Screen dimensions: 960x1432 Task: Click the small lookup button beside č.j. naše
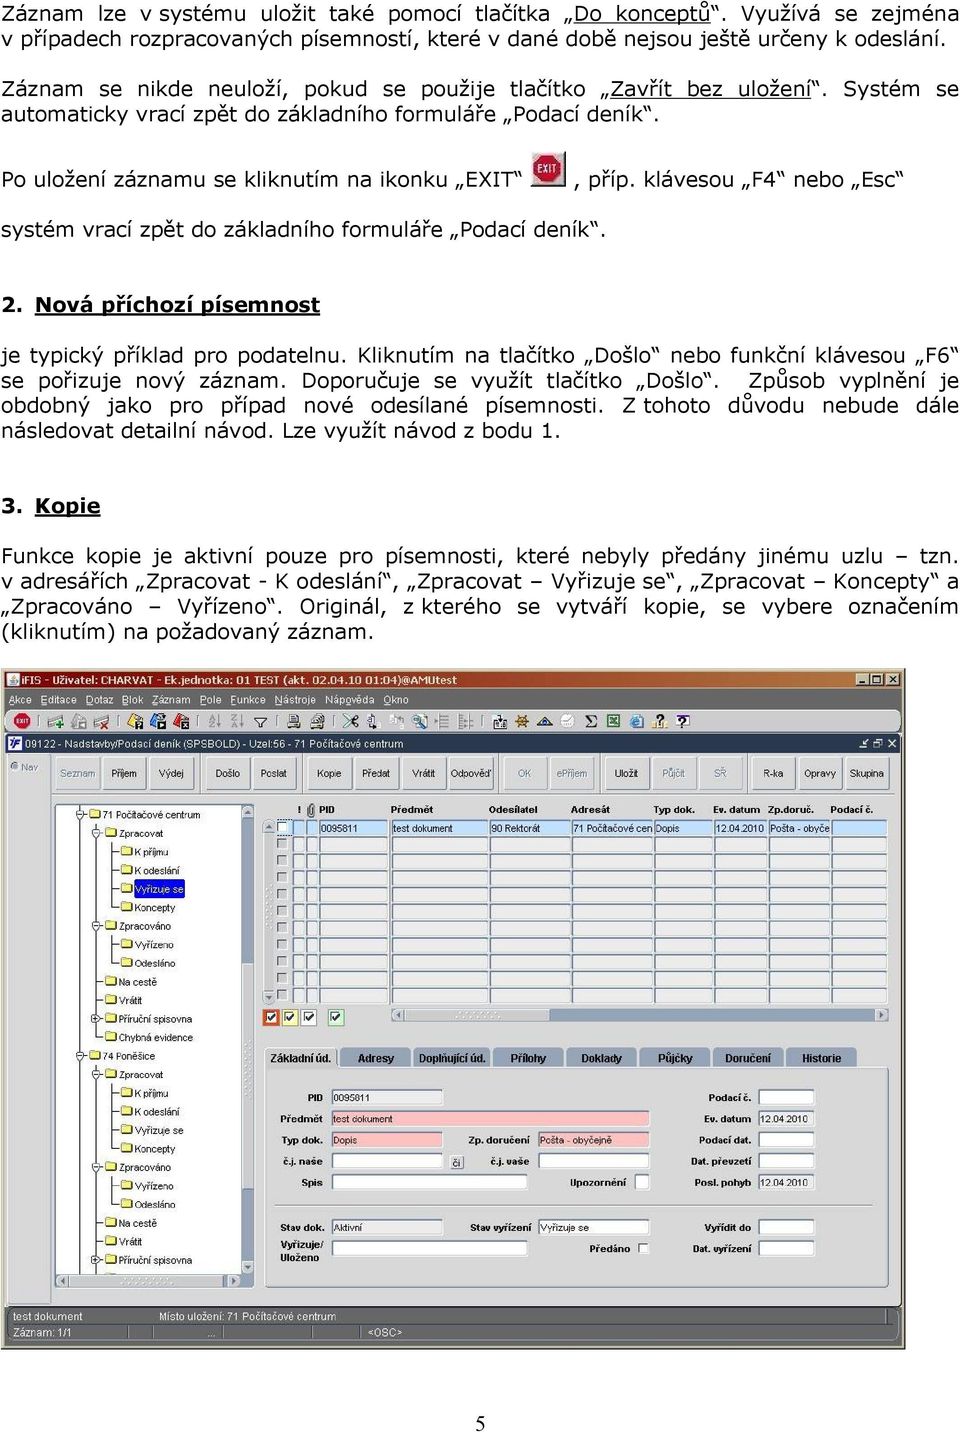tap(456, 1162)
